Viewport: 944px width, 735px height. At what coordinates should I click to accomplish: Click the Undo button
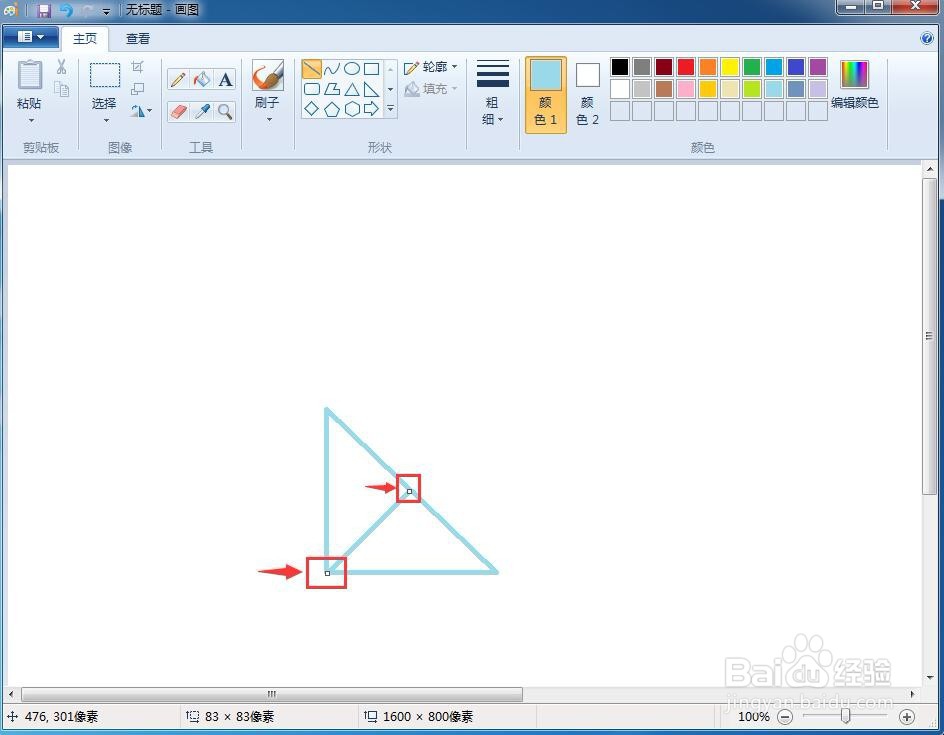66,9
